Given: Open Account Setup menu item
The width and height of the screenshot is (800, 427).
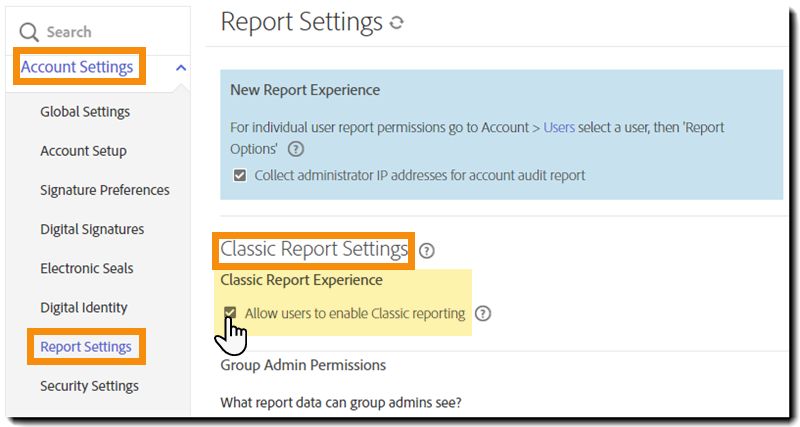Looking at the screenshot, I should [x=84, y=151].
